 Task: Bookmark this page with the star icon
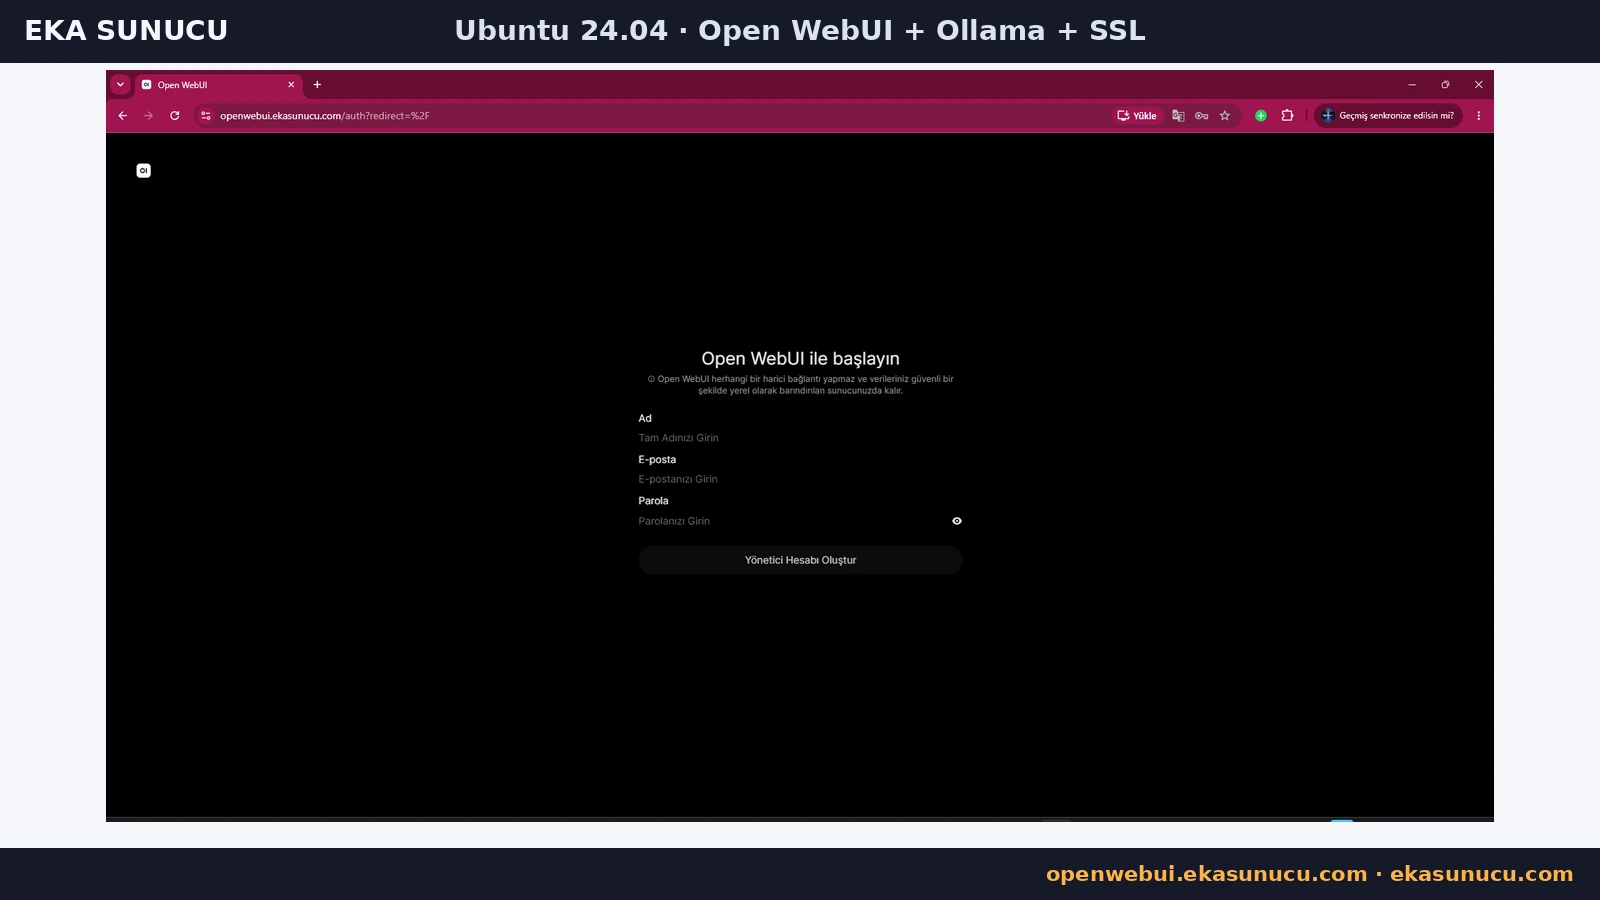[x=1225, y=116]
